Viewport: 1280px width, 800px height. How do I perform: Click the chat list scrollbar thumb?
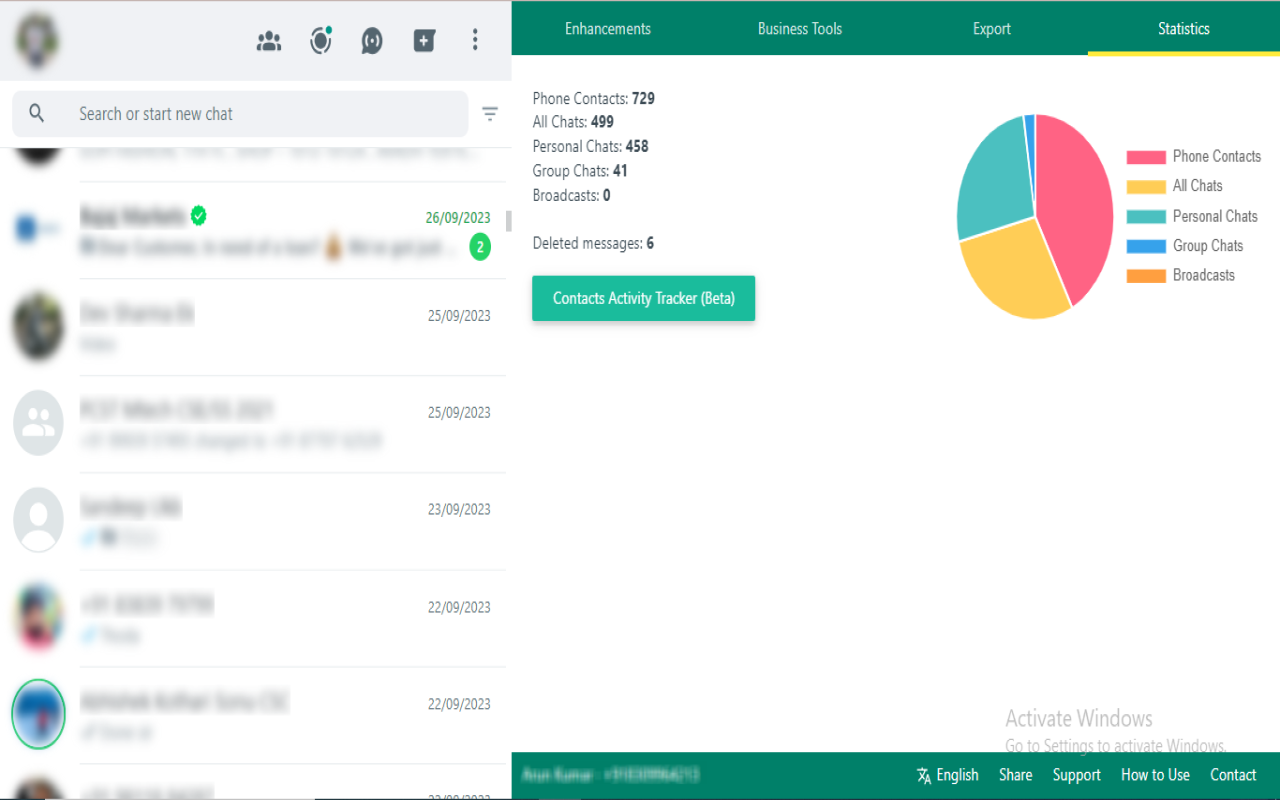point(509,221)
